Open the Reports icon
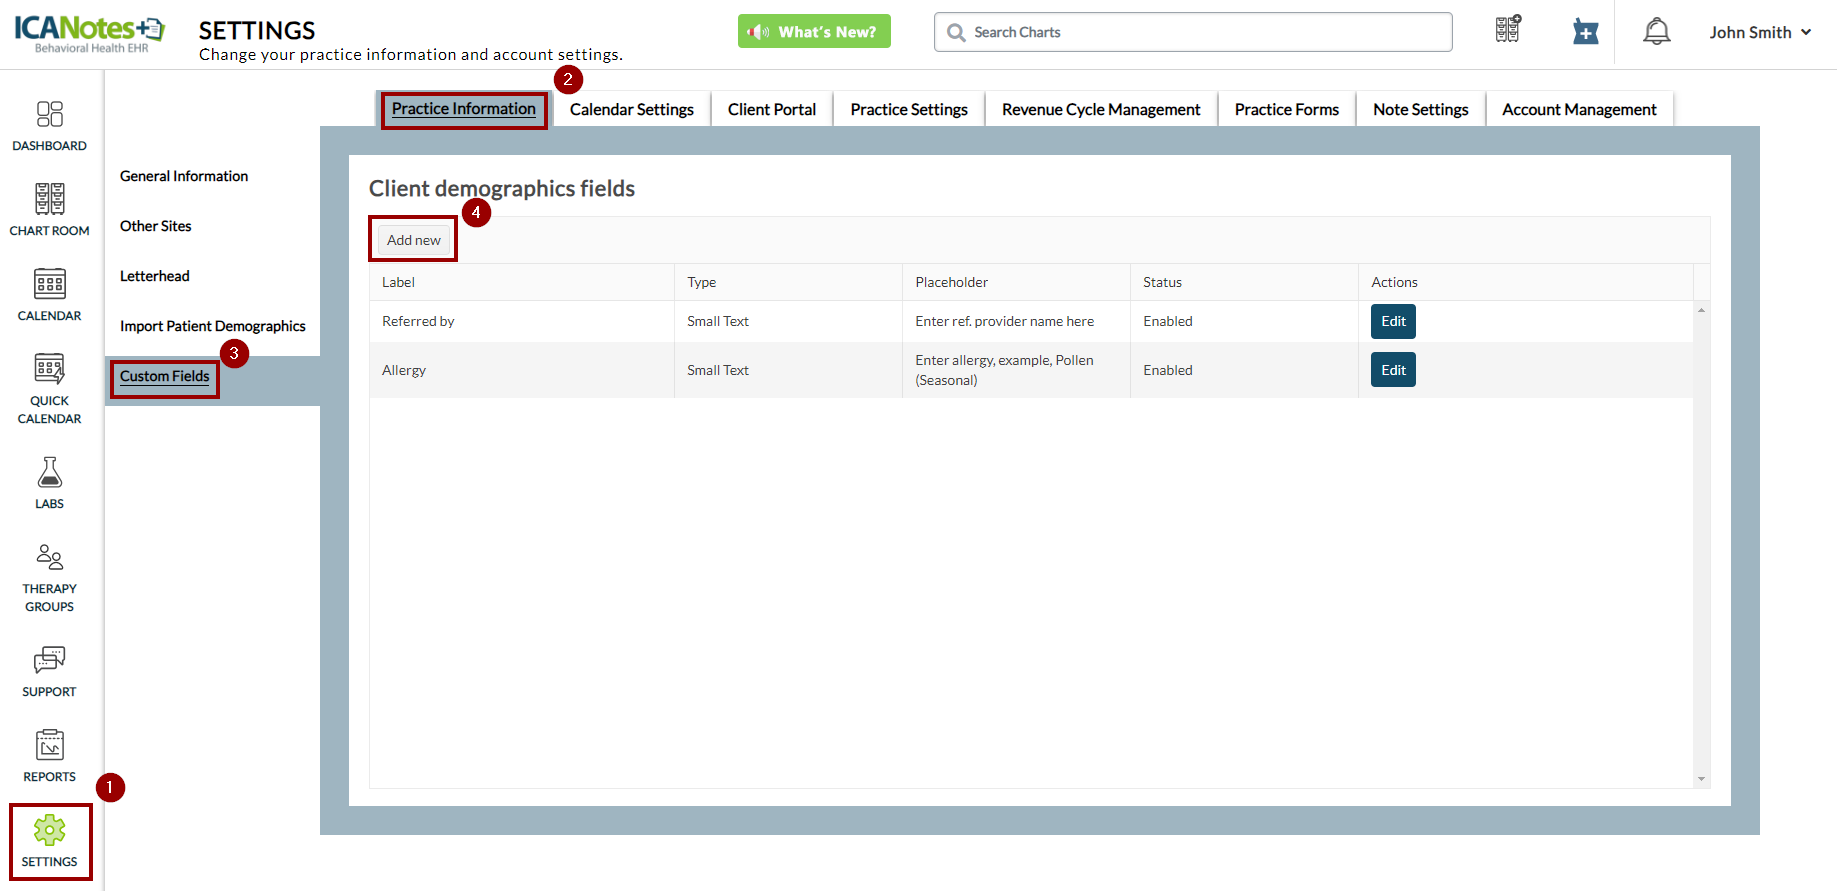 pos(49,745)
